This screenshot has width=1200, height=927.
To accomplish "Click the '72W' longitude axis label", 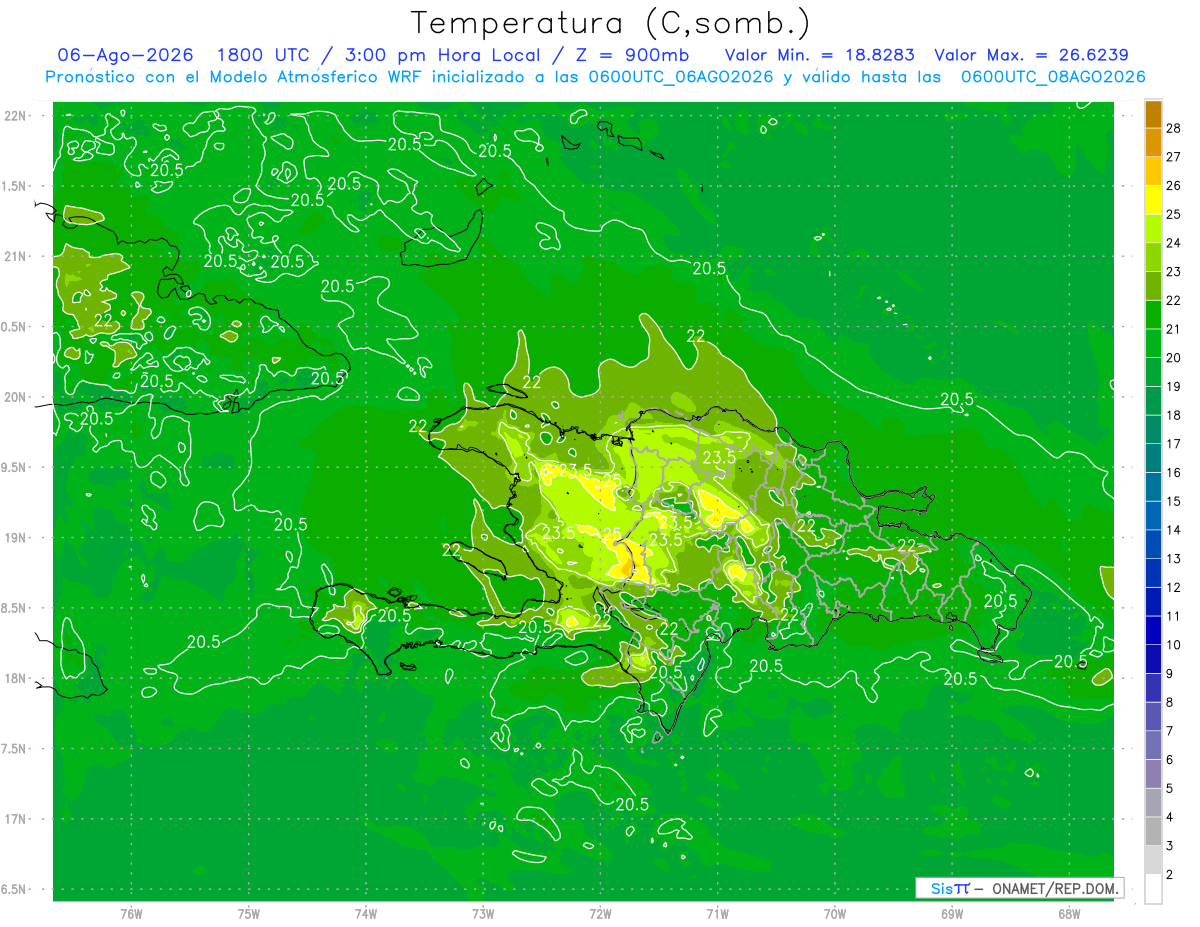I will tap(600, 913).
